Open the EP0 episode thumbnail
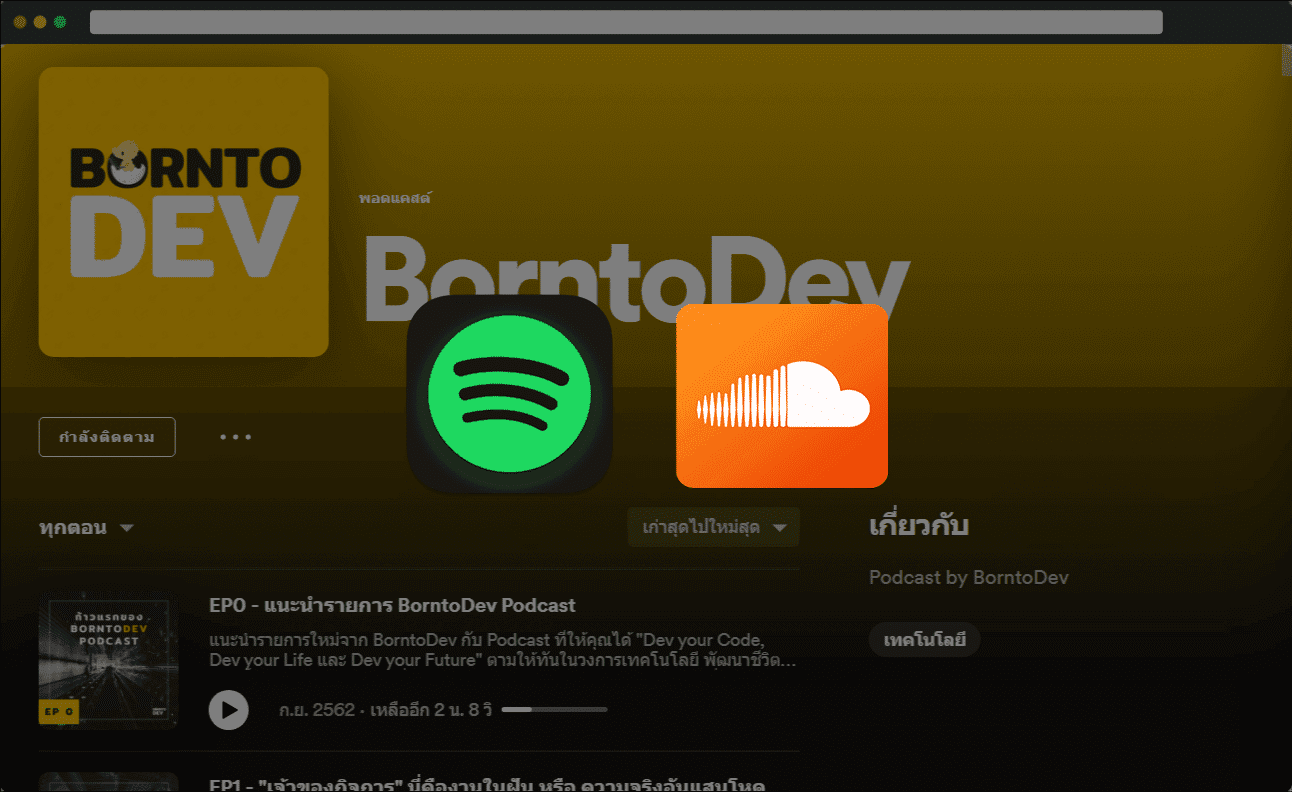 (x=109, y=660)
